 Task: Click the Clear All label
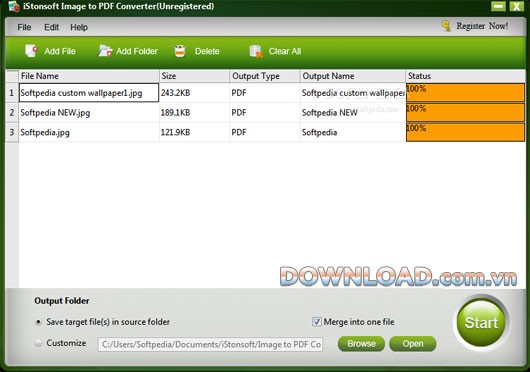click(285, 51)
